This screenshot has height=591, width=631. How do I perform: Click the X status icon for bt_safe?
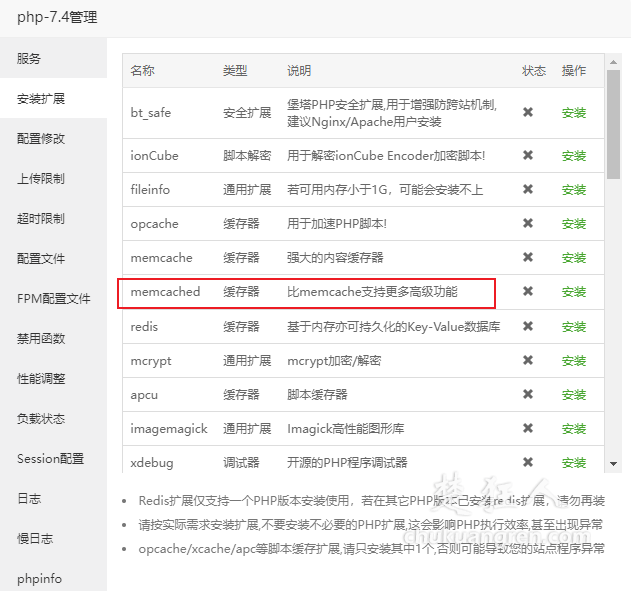click(528, 112)
